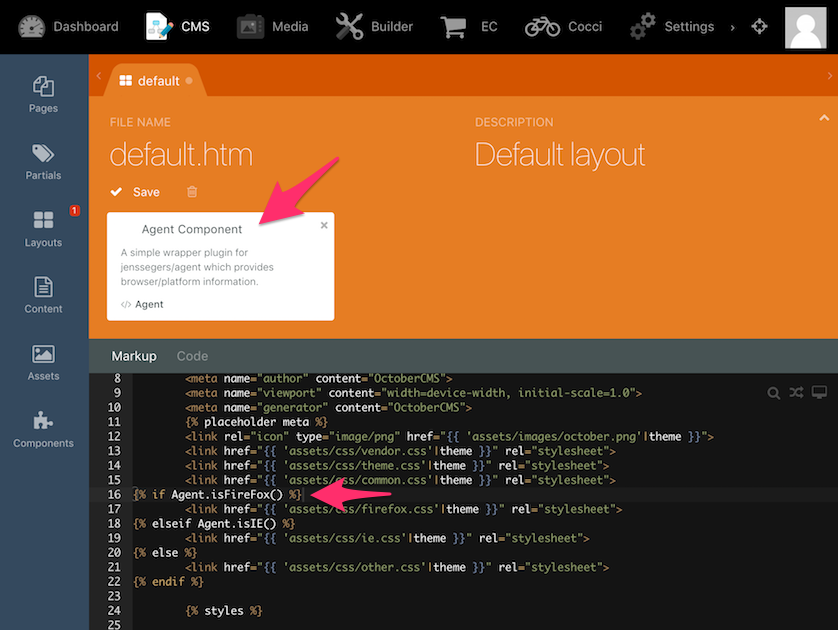838x630 pixels.
Task: Open Partials from the sidebar
Action: tap(43, 162)
